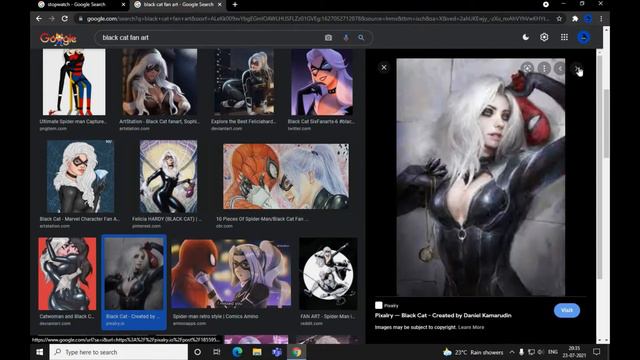
Task: Open Google quick settings gear
Action: click(544, 37)
